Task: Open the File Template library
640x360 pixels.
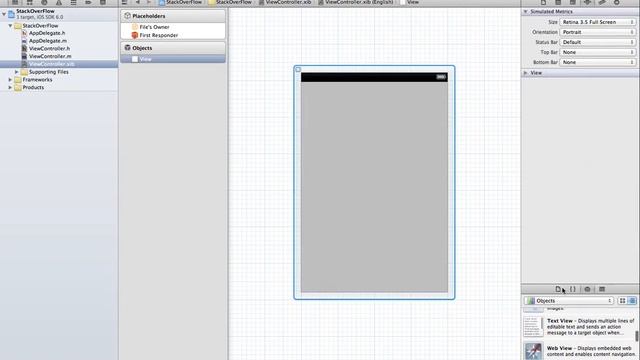Action: 558,289
